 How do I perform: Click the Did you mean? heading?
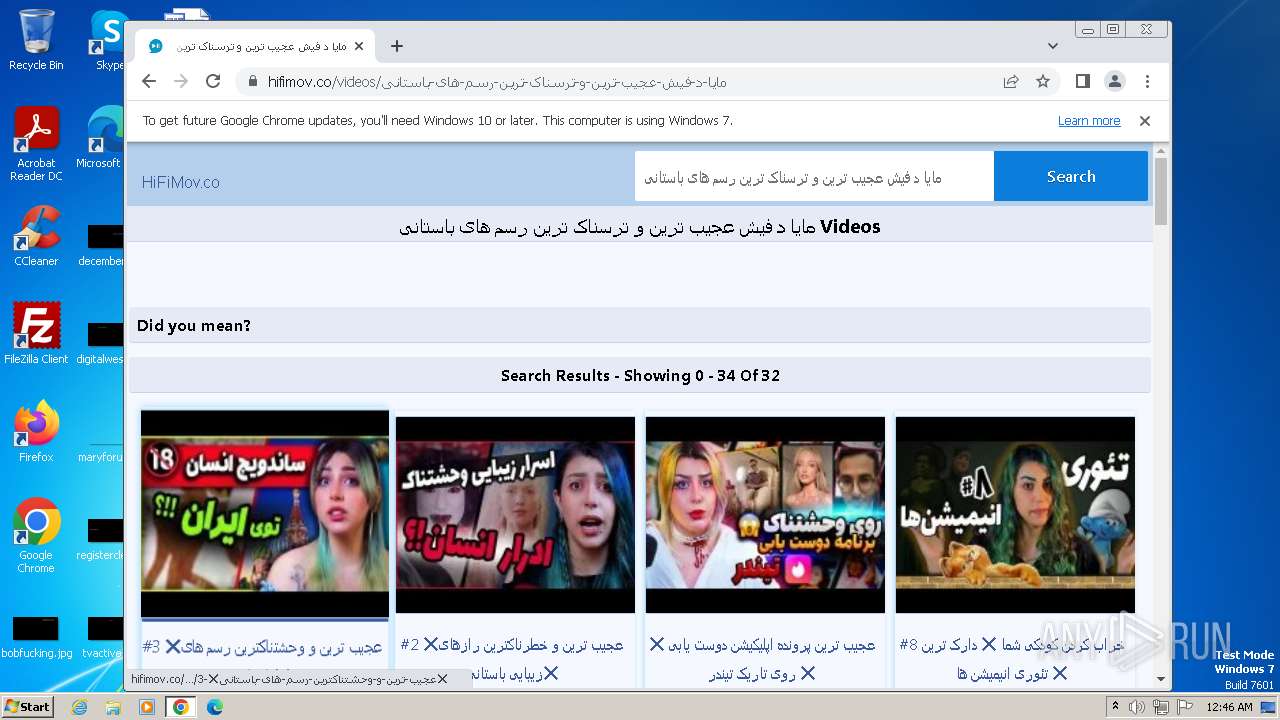[194, 326]
